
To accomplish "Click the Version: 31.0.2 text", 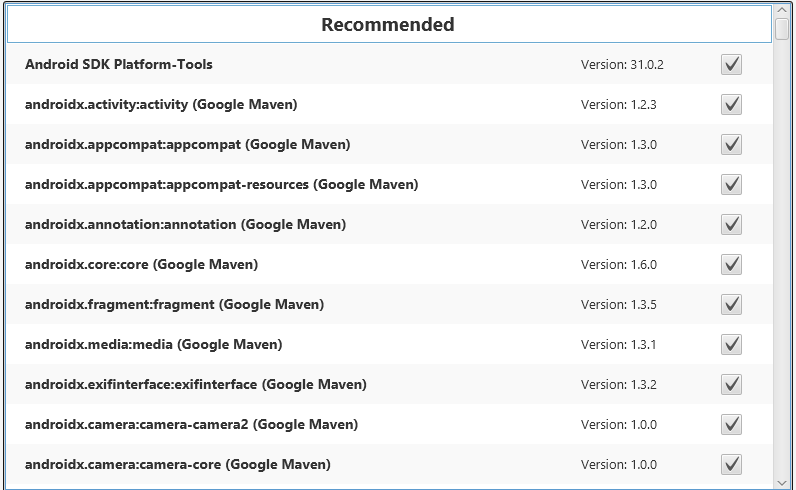I will [x=622, y=65].
